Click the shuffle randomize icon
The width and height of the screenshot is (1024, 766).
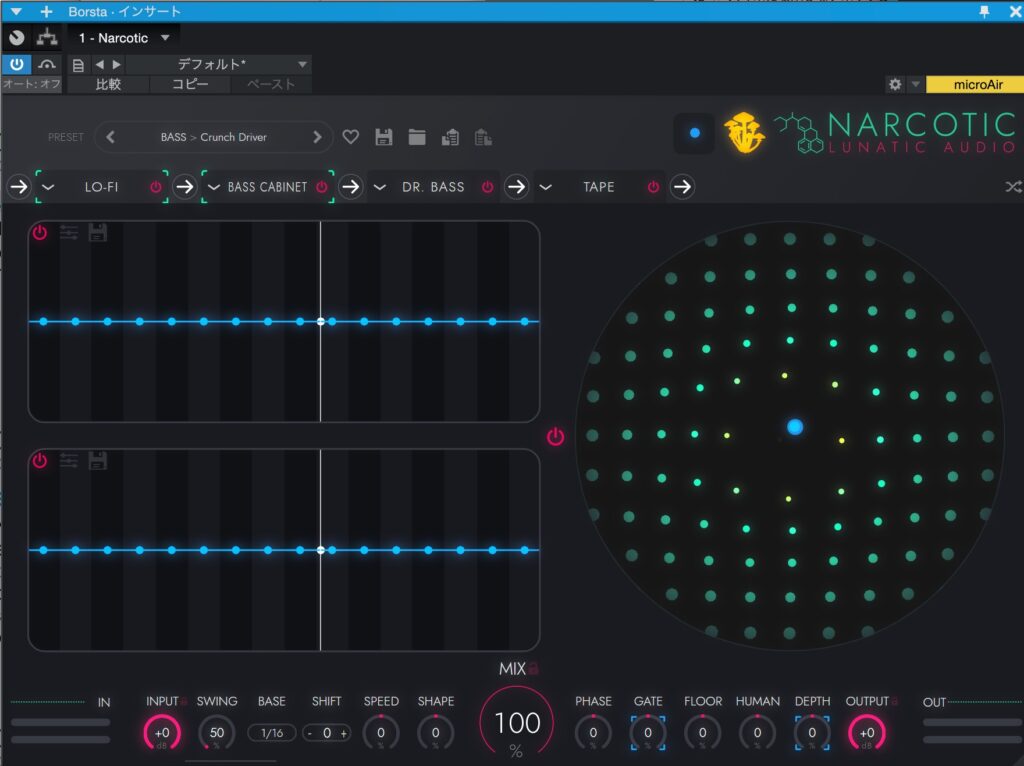1012,187
